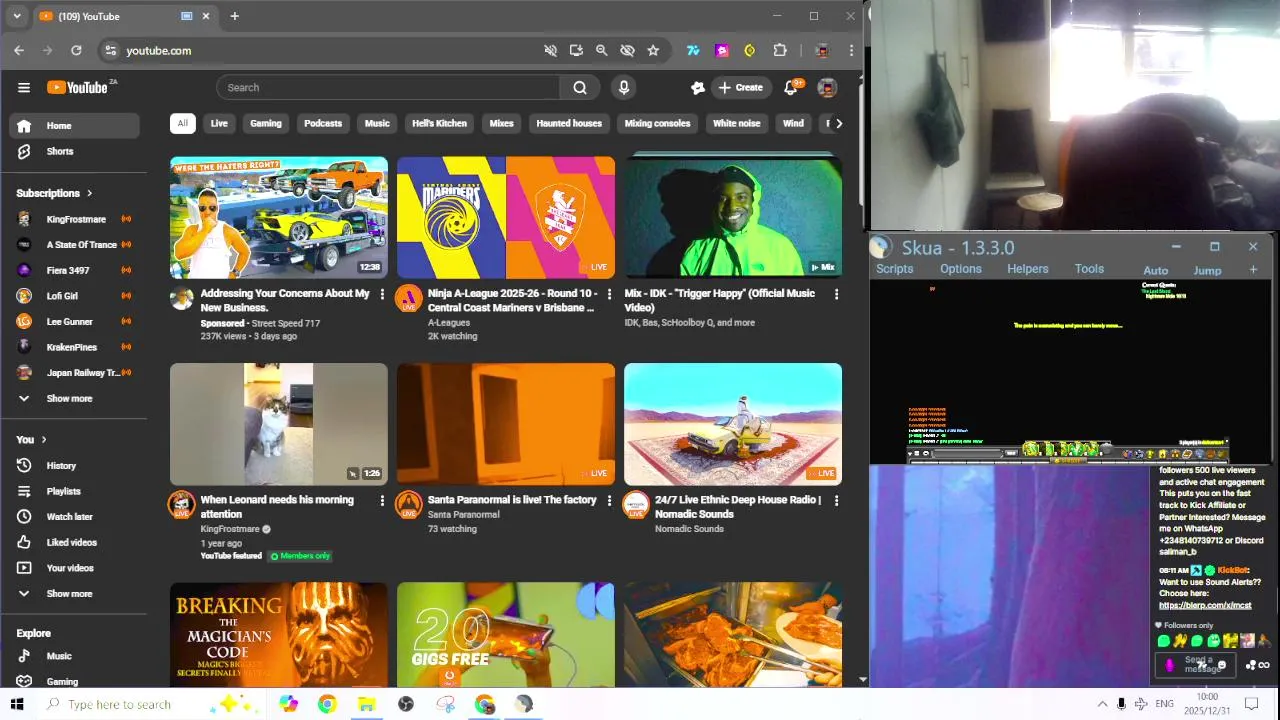Open KingFrostmare subscription channel
Screen dimensions: 1280x720
[75, 219]
